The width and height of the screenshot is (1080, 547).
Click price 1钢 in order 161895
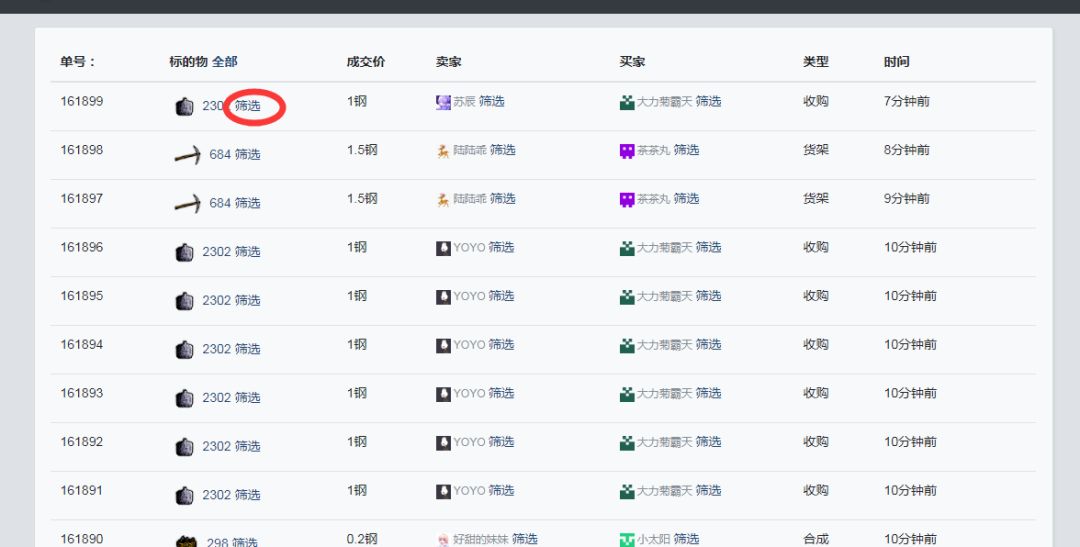coord(357,296)
